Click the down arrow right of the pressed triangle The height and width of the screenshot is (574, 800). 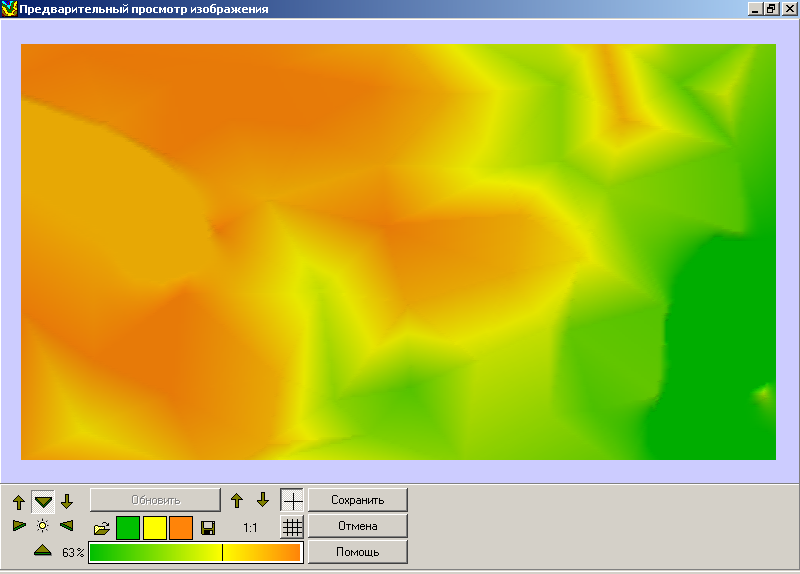point(67,502)
